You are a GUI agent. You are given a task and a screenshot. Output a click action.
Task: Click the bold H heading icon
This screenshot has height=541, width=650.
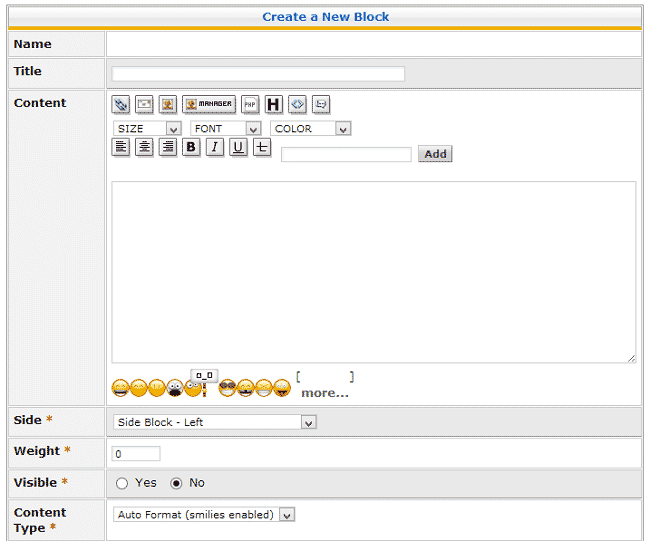click(x=274, y=104)
